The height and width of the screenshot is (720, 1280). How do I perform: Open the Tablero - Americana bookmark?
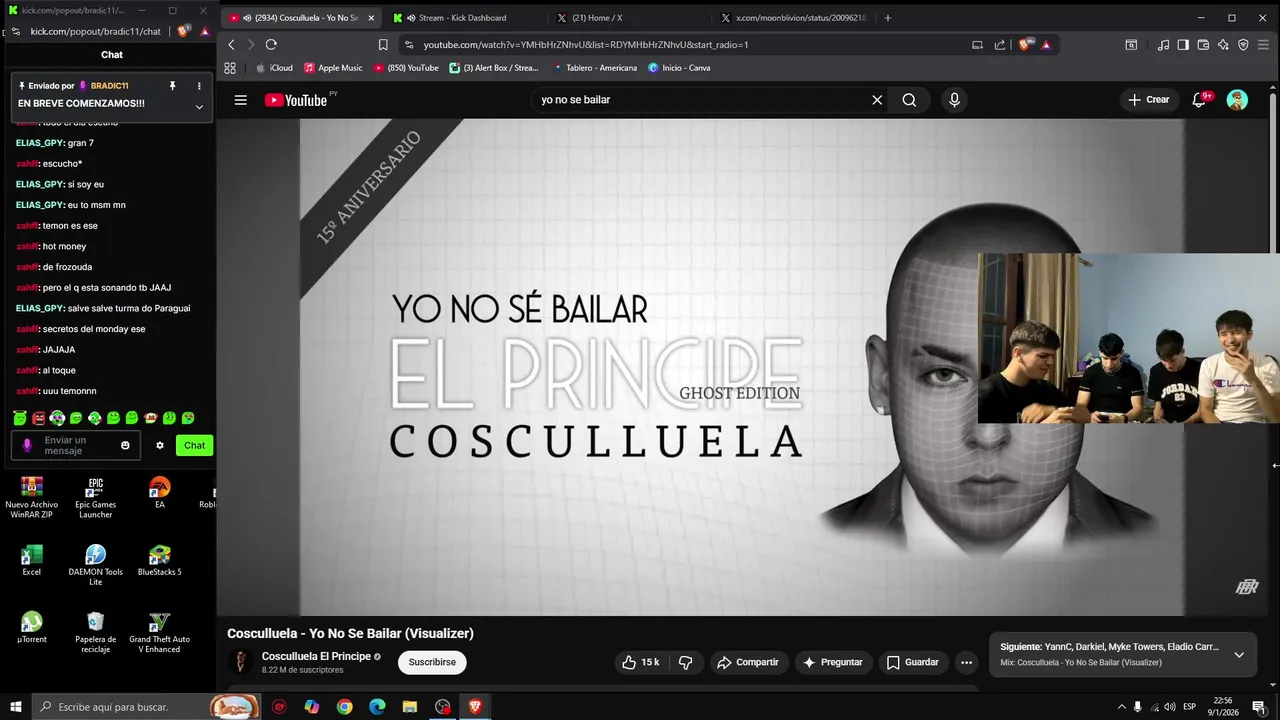point(594,68)
